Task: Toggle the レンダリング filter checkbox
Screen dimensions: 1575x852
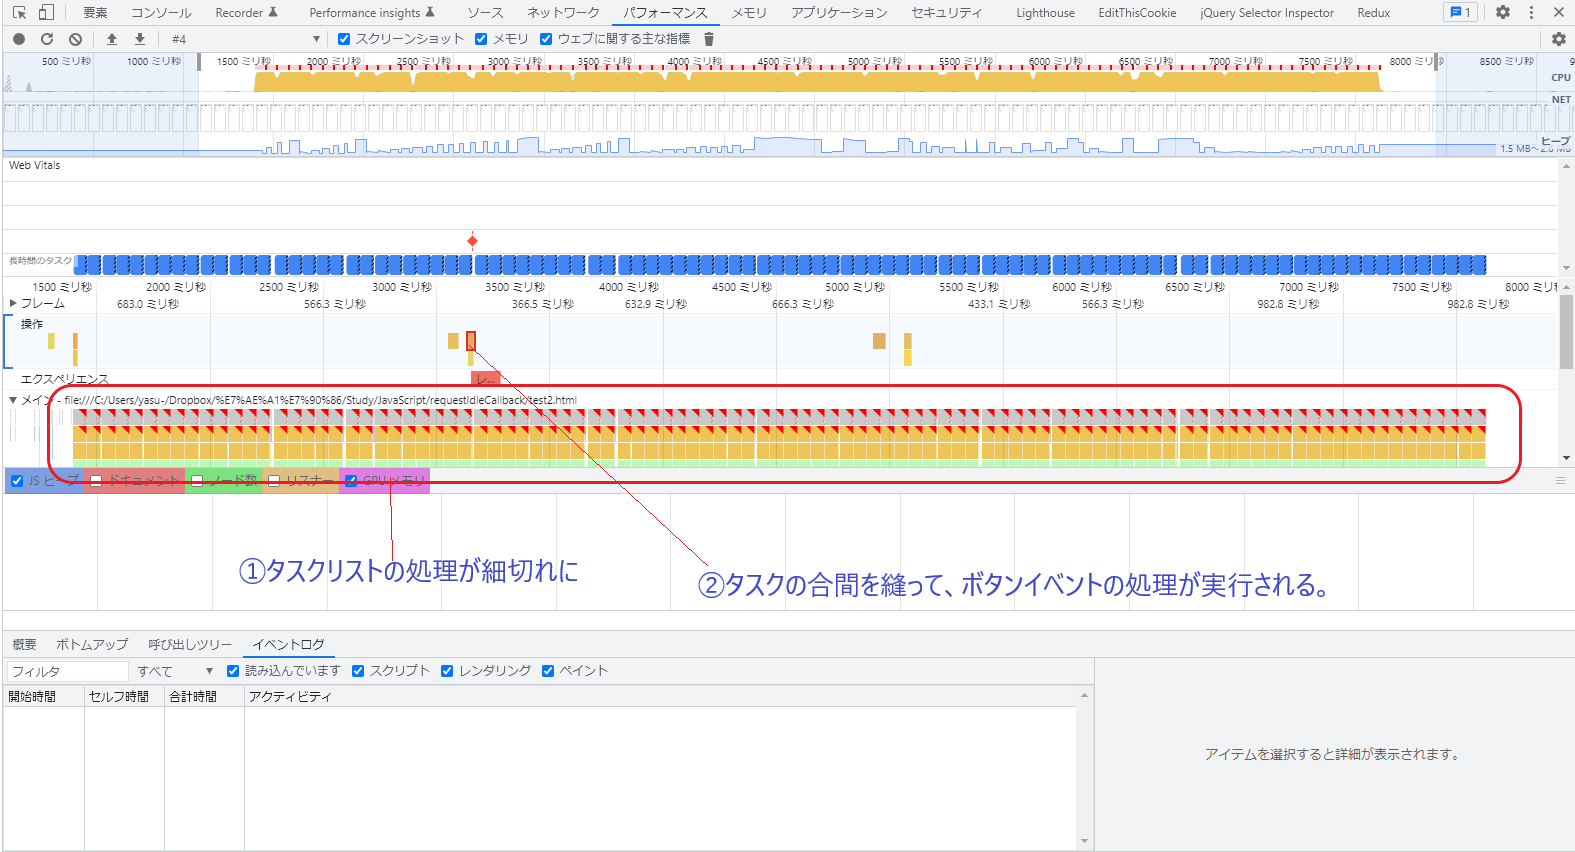Action: tap(447, 671)
